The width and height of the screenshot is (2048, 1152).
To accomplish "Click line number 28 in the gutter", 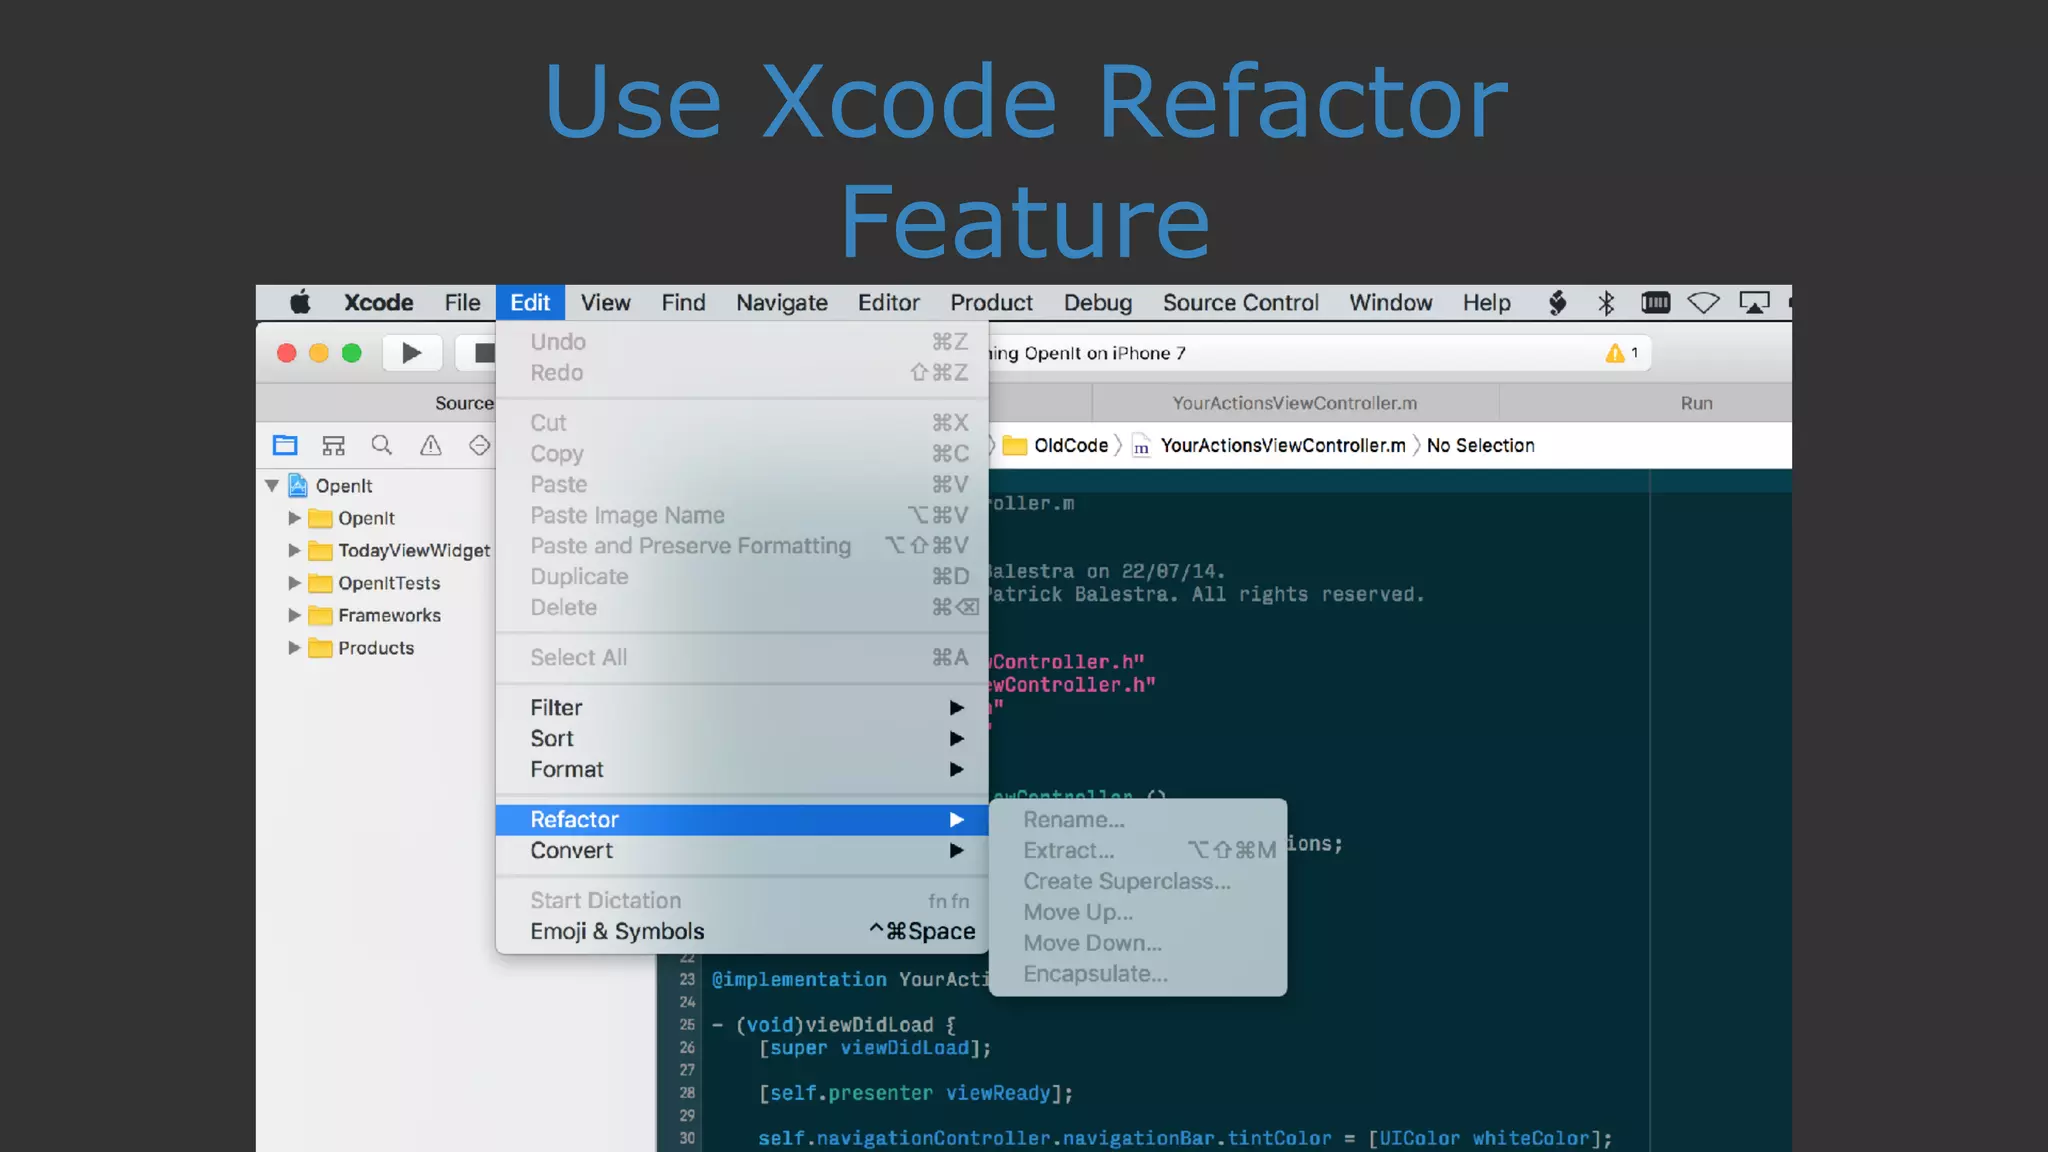I will click(687, 1093).
